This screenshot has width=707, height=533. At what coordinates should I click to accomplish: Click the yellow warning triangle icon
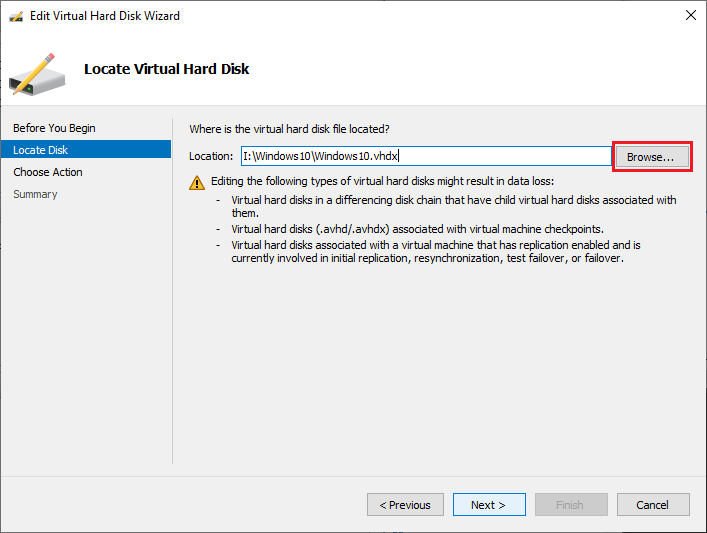click(197, 182)
